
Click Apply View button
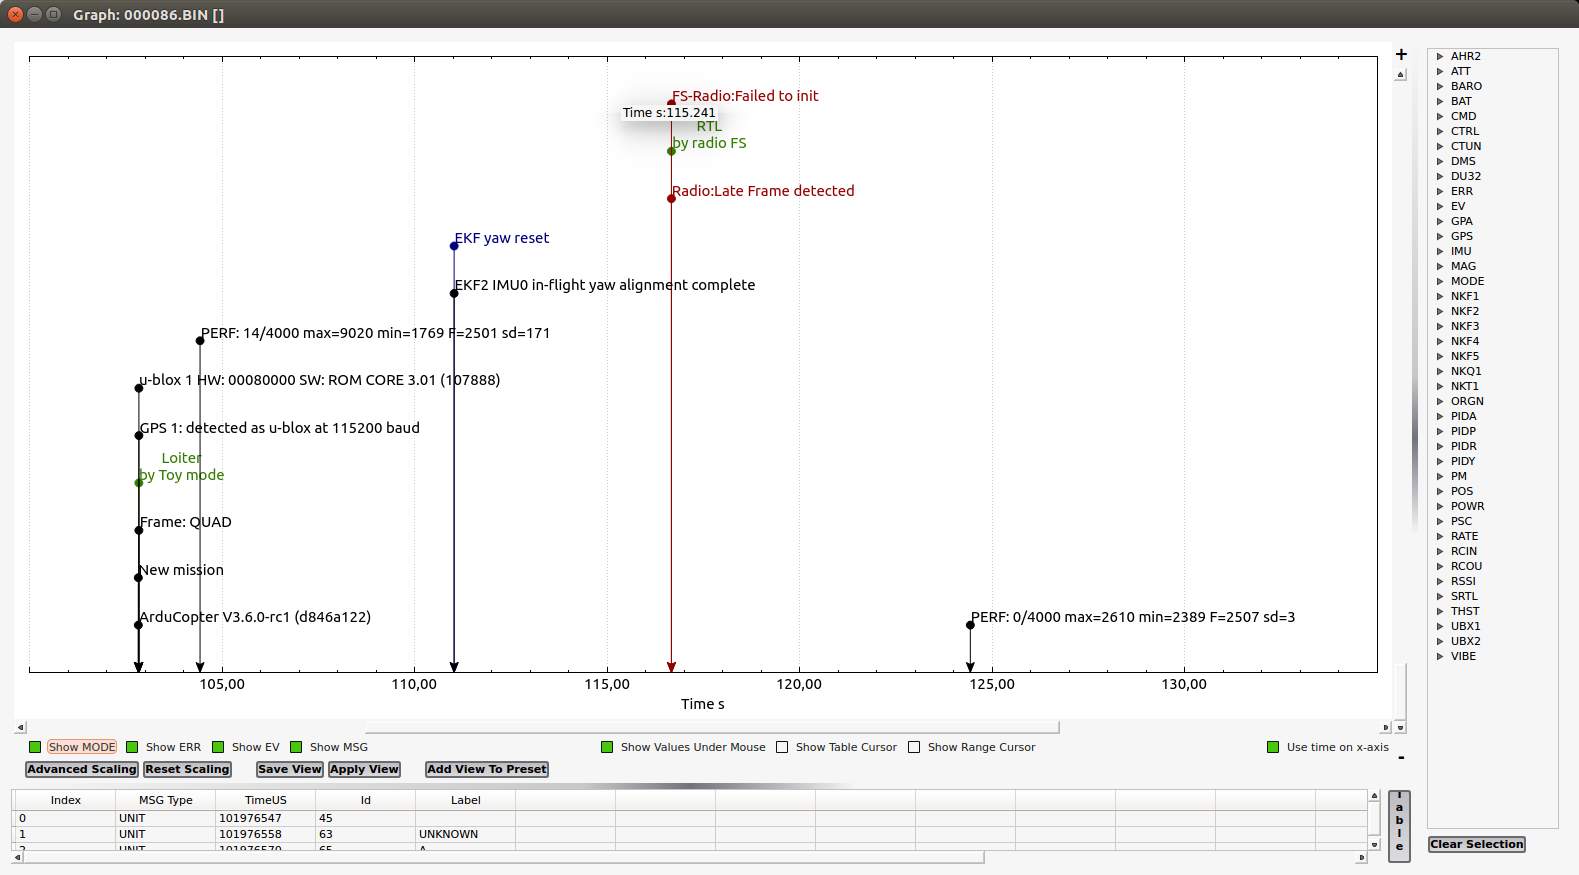[x=364, y=769]
